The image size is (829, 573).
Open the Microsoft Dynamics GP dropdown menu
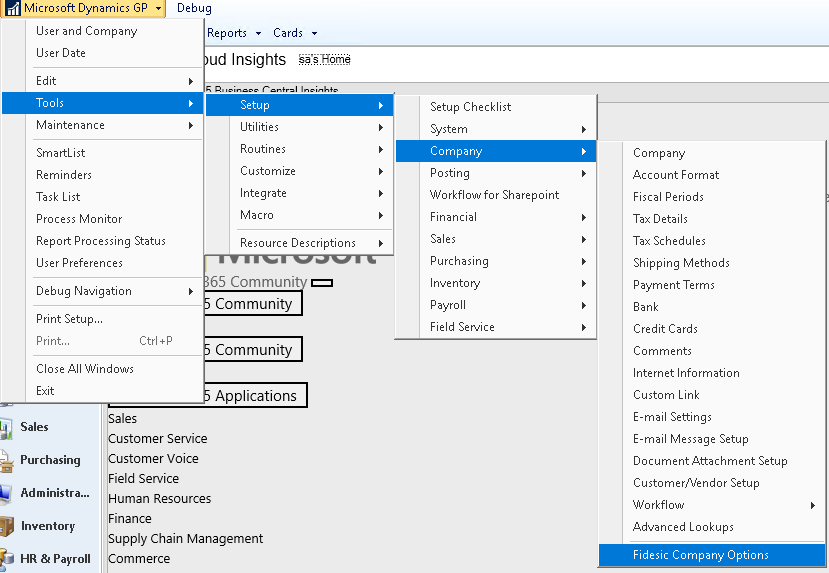coord(83,8)
